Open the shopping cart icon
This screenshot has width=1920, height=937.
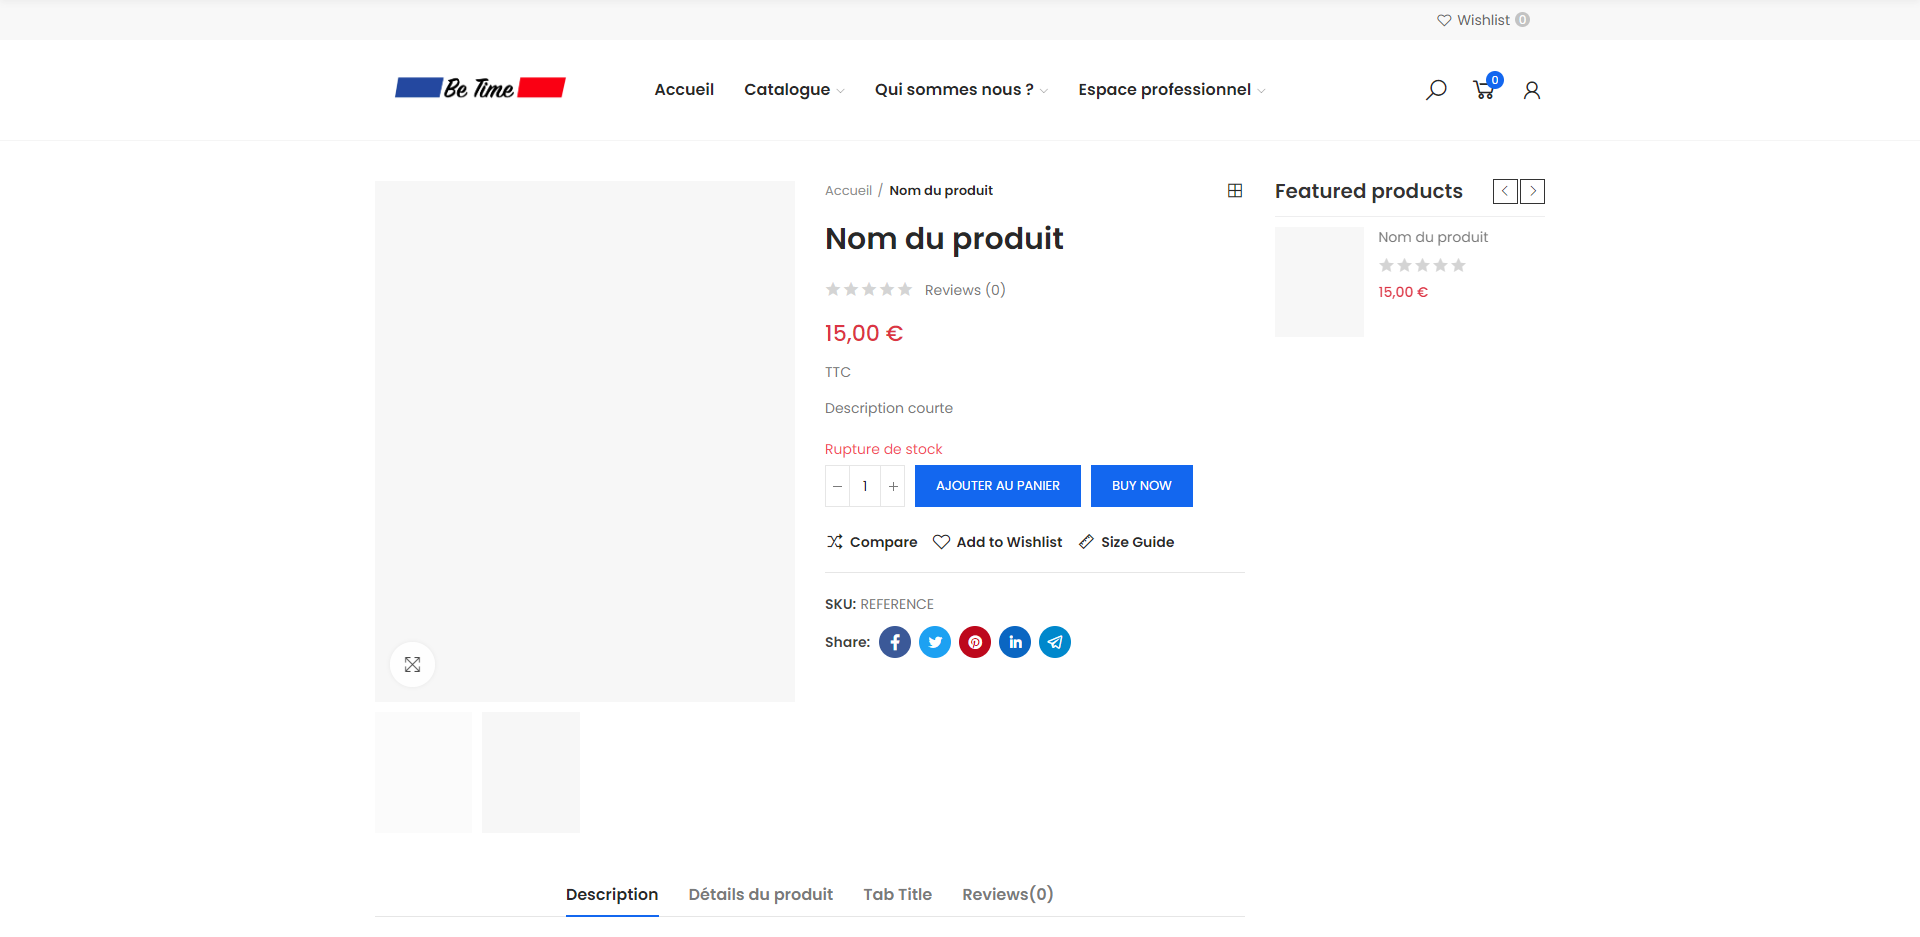(x=1485, y=89)
